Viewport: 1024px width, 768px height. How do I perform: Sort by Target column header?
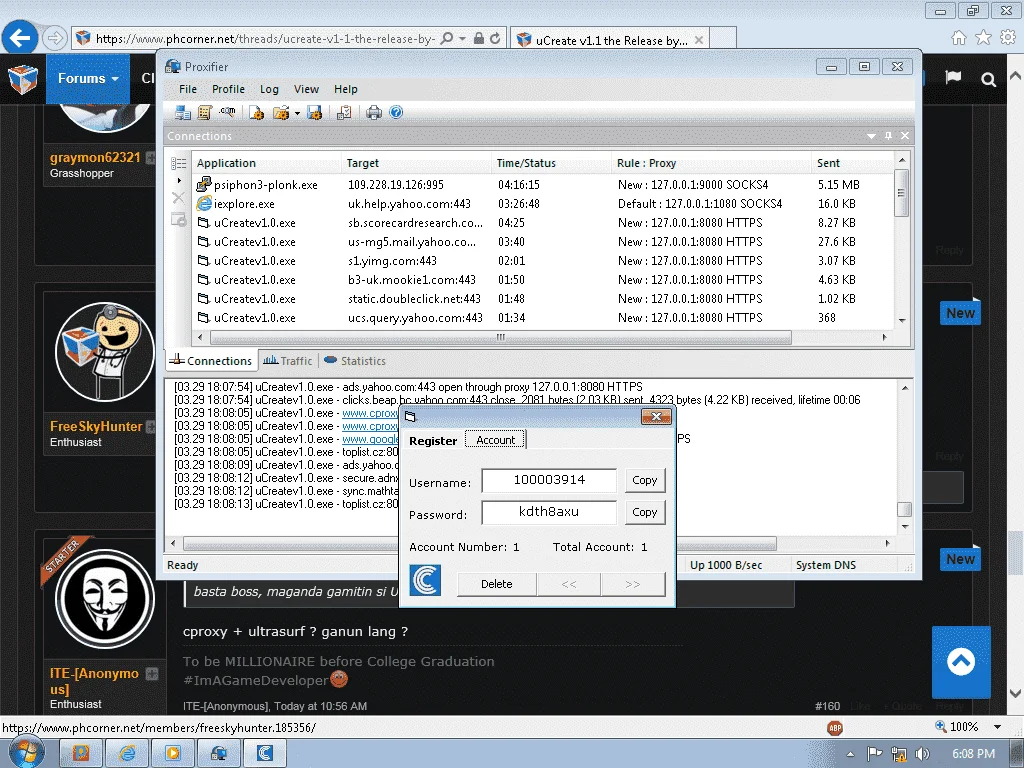416,163
